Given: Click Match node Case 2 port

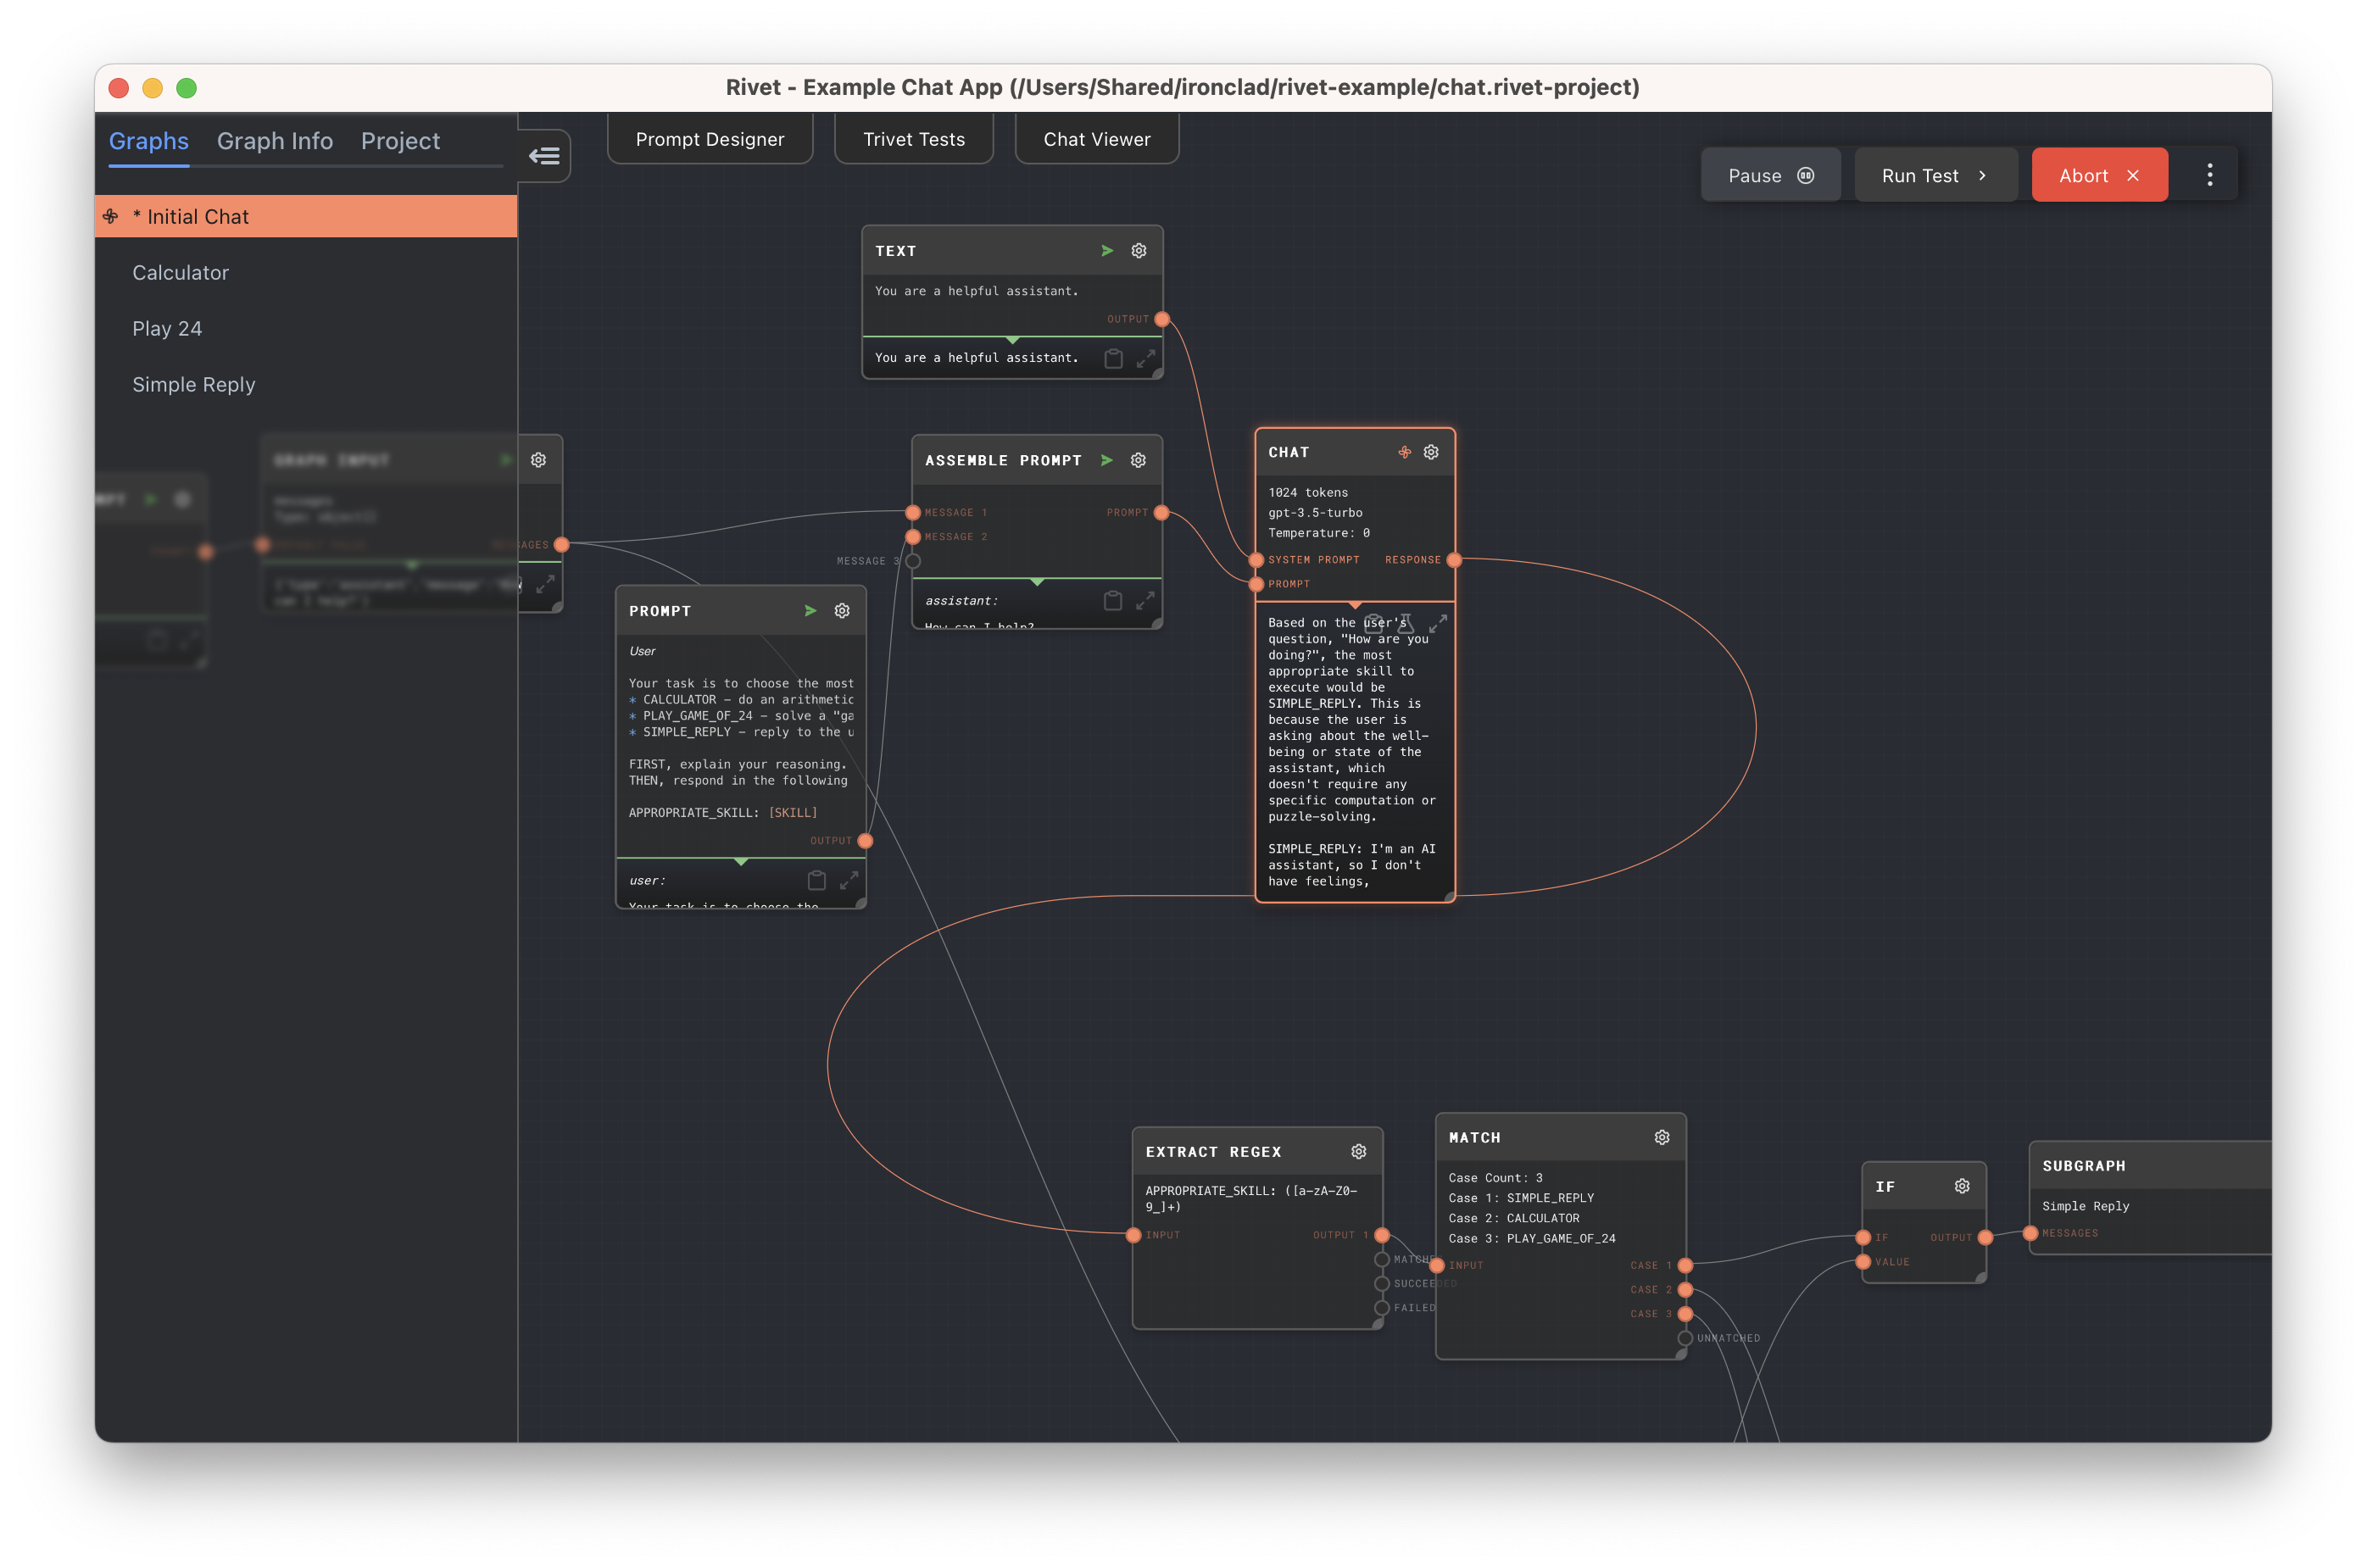Looking at the screenshot, I should (1685, 1290).
